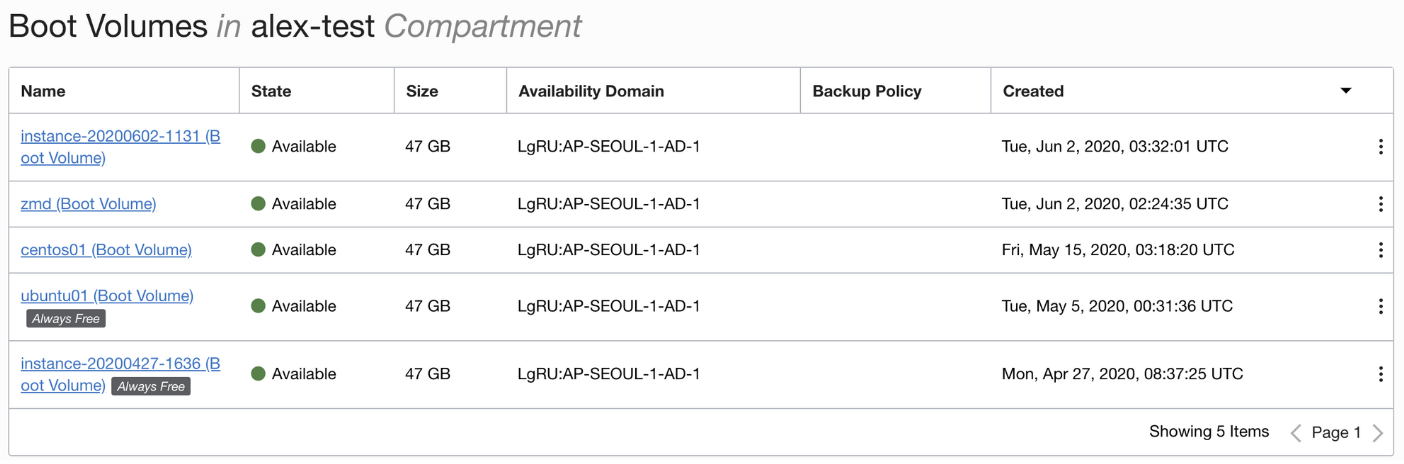Open instance-20200602-1131 boot volume link
Viewport: 1404px width, 464px height.
[x=120, y=137]
